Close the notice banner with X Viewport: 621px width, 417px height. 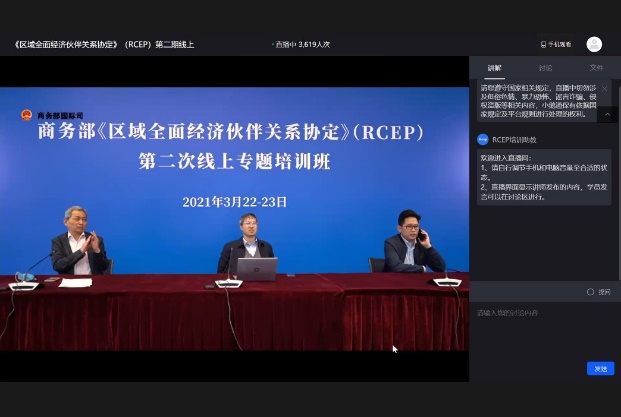(604, 89)
